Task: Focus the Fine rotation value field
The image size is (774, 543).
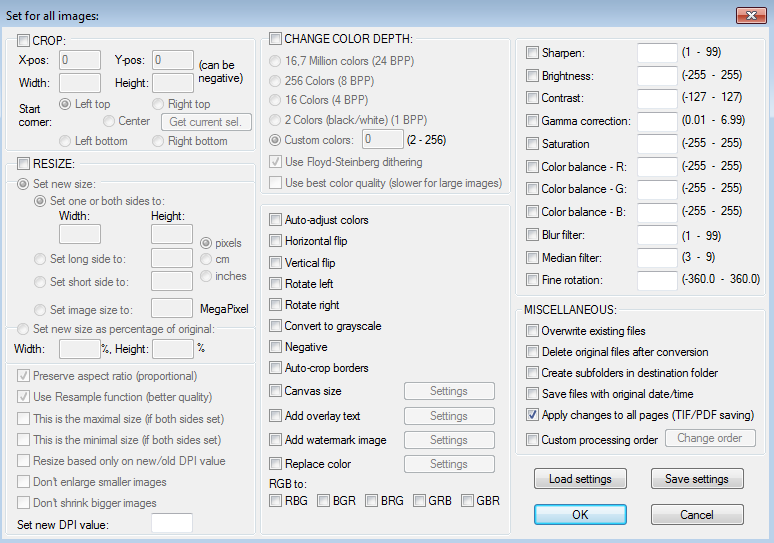Action: [x=657, y=280]
